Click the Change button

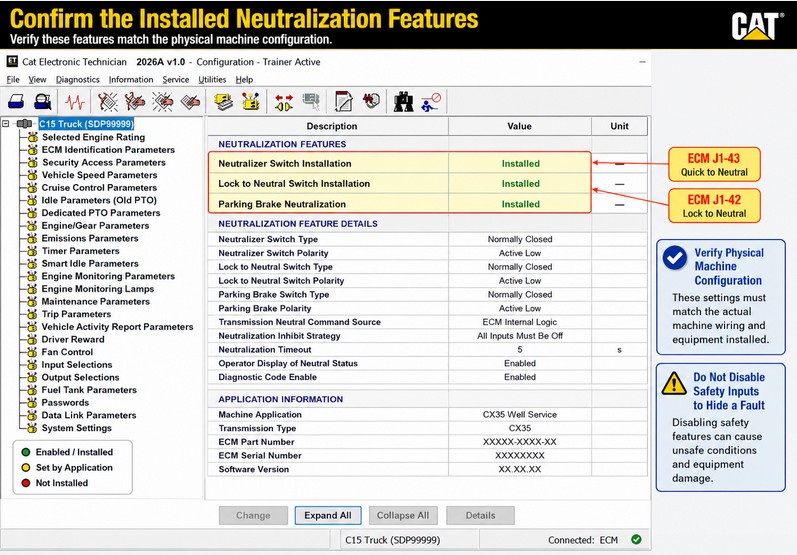tap(253, 515)
